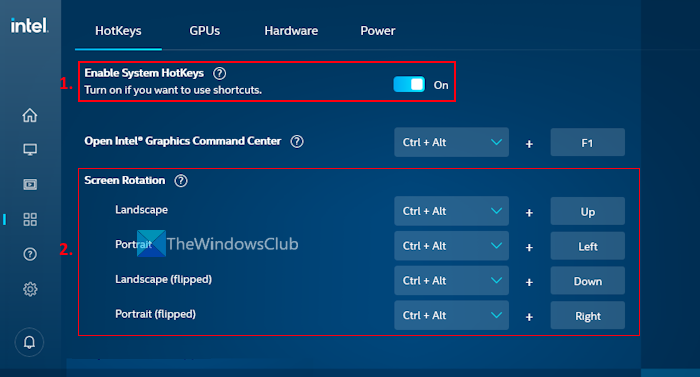Click the Right key field
This screenshot has width=700, height=377.
[x=588, y=316]
